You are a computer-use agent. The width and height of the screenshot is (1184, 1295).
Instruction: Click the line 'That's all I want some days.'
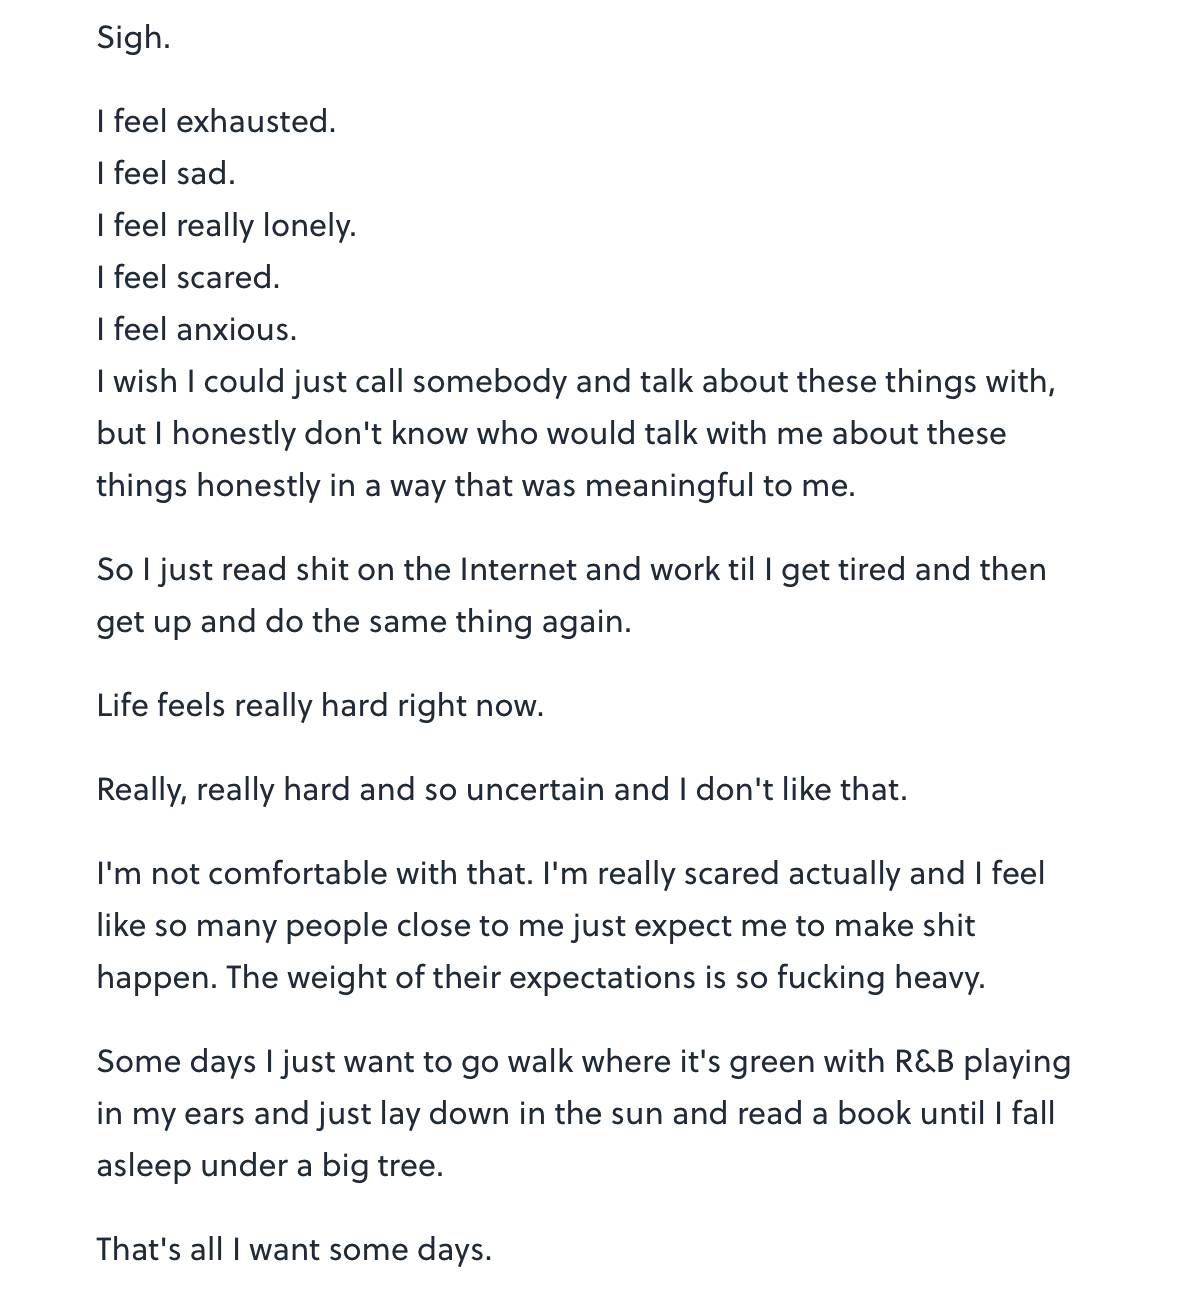294,1250
